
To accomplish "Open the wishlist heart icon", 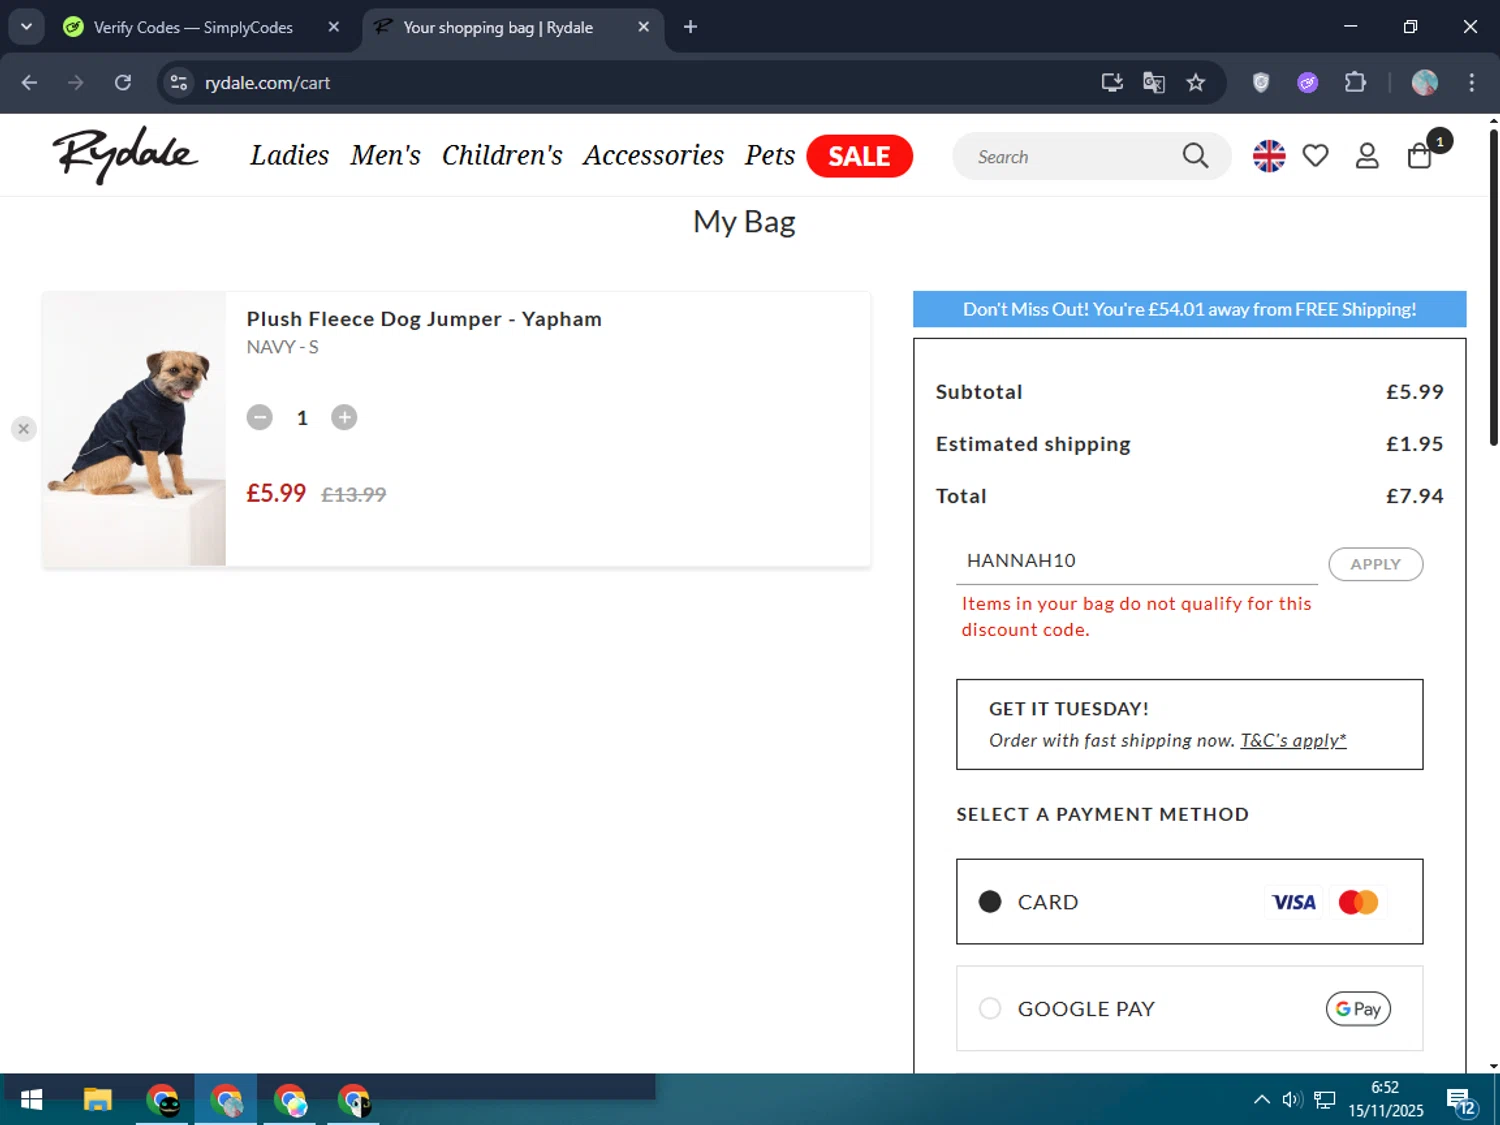I will coord(1316,156).
